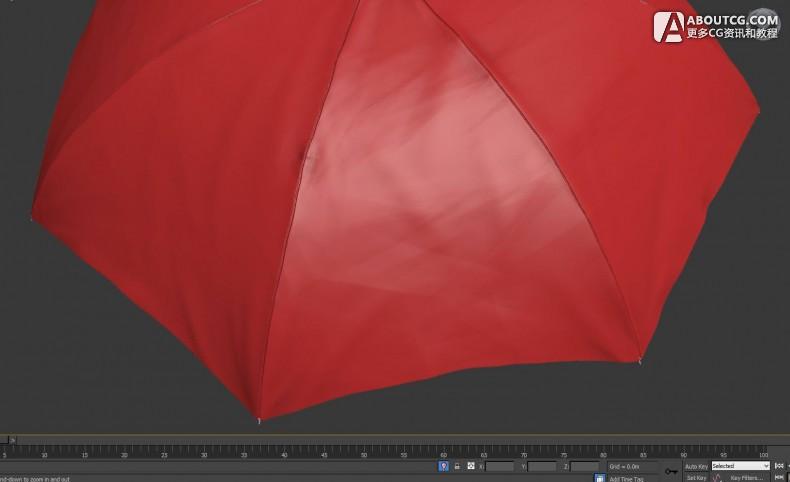Click the Go to Start playback icon
Screen dimensions: 790x482
(x=779, y=466)
